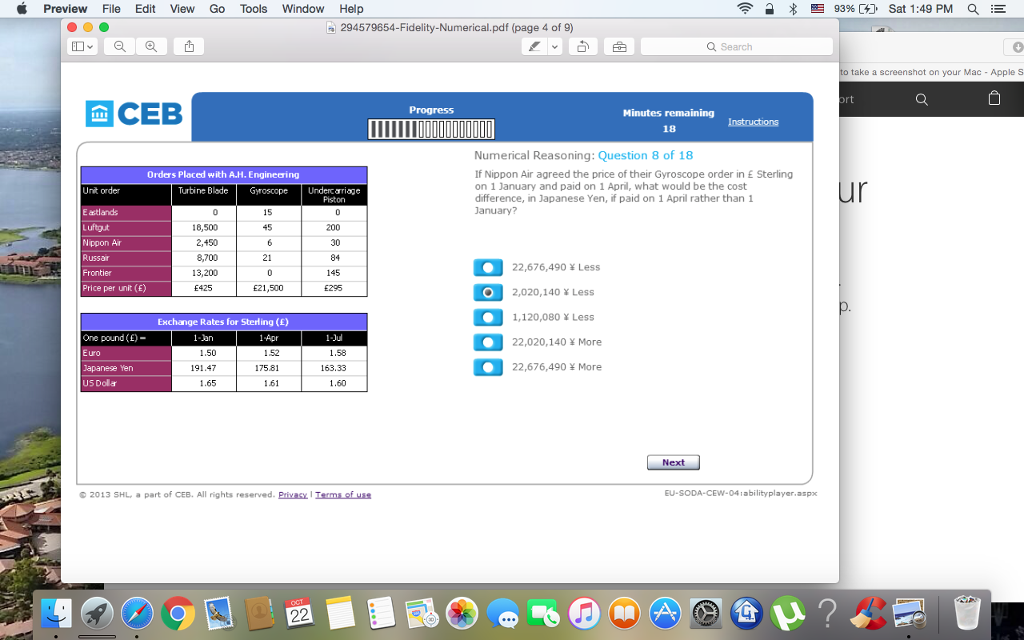Screen dimensions: 1024x640
Task: Open the Preview application menu
Action: click(65, 8)
